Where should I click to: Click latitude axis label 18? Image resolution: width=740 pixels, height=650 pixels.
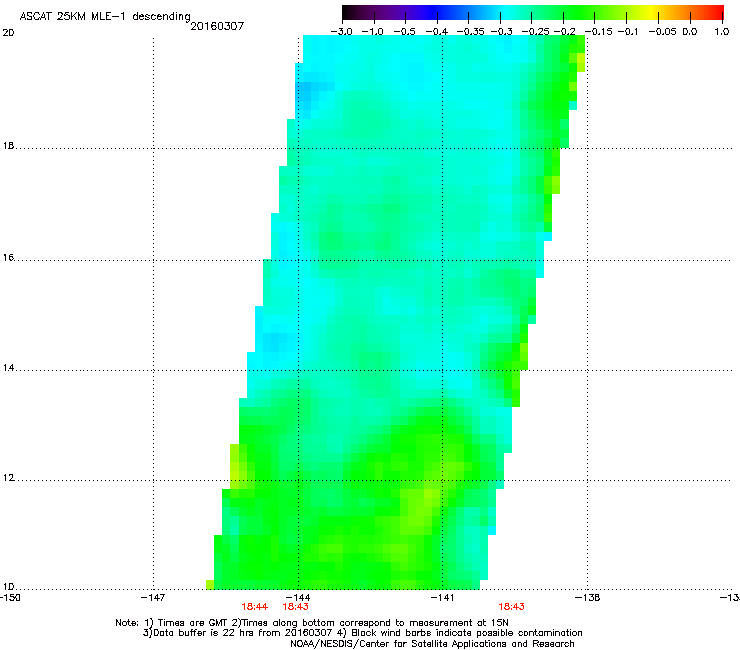pos(8,146)
